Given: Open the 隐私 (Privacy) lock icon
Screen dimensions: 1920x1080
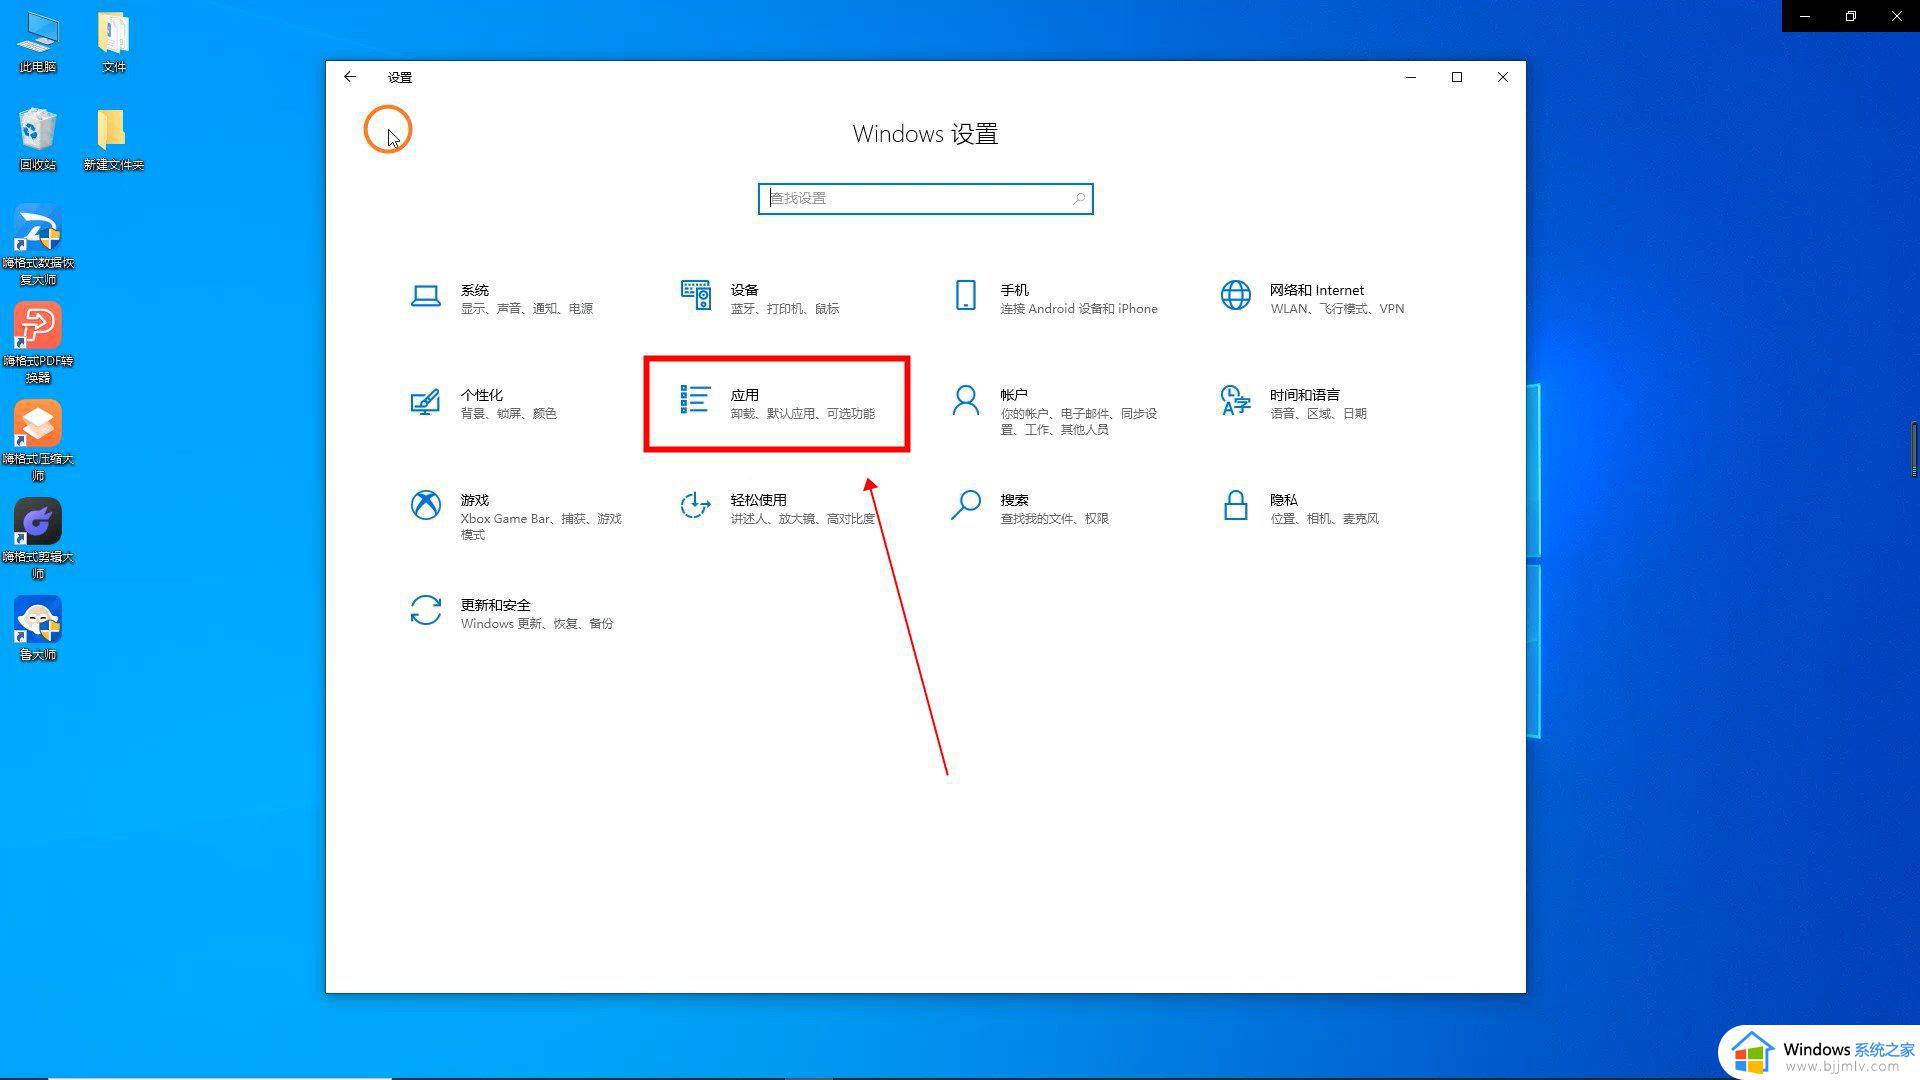Looking at the screenshot, I should click(1235, 505).
